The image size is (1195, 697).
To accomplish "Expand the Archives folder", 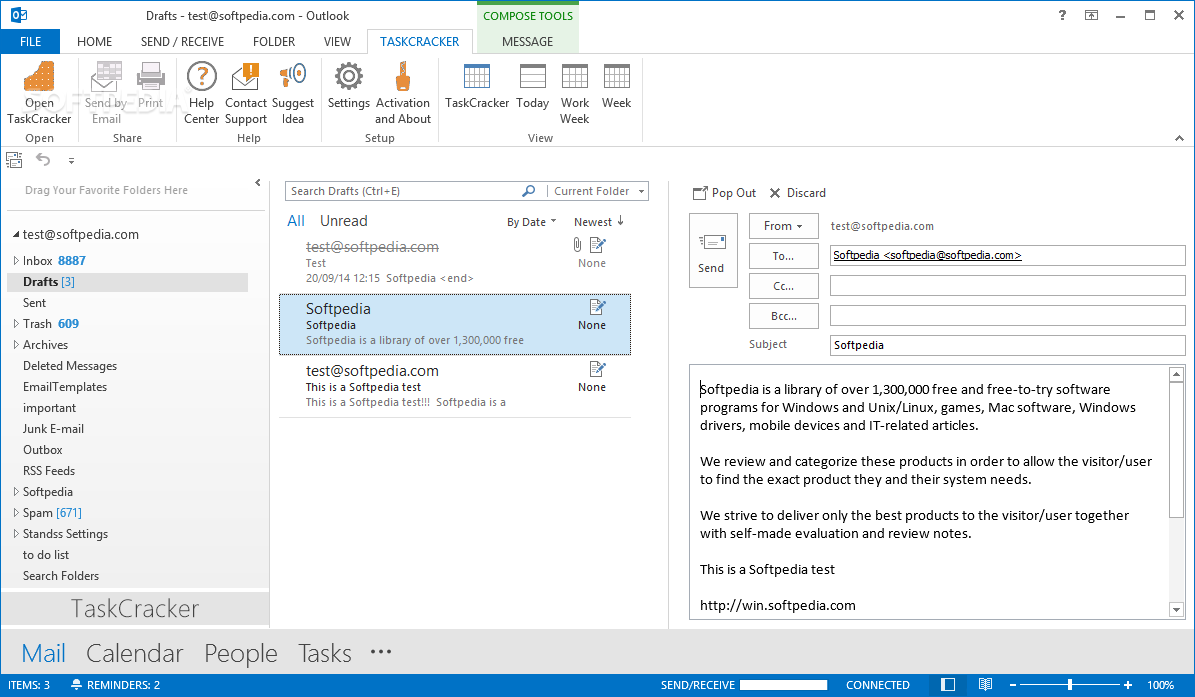I will click(16, 344).
